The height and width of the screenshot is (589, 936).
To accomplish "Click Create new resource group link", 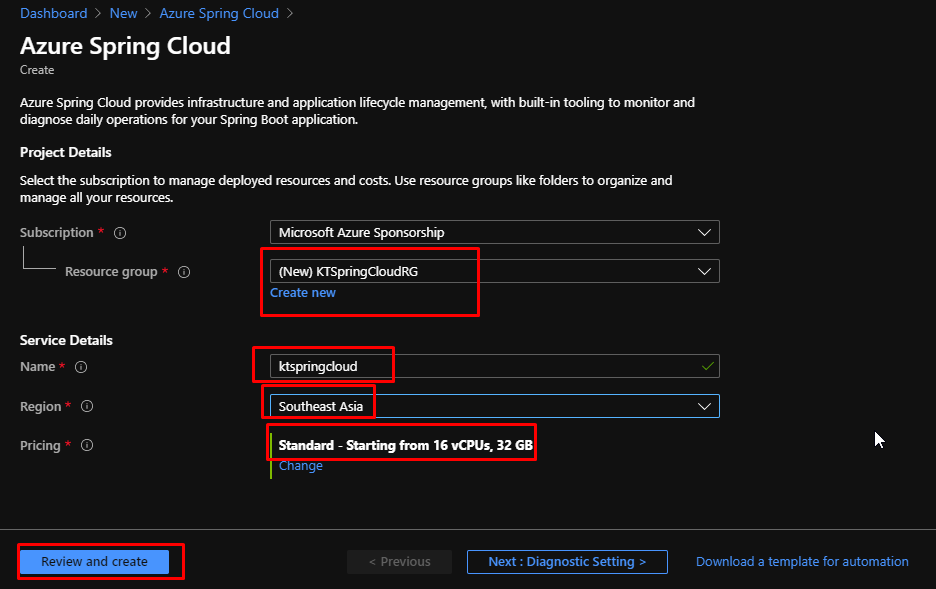I will pyautogui.click(x=303, y=293).
